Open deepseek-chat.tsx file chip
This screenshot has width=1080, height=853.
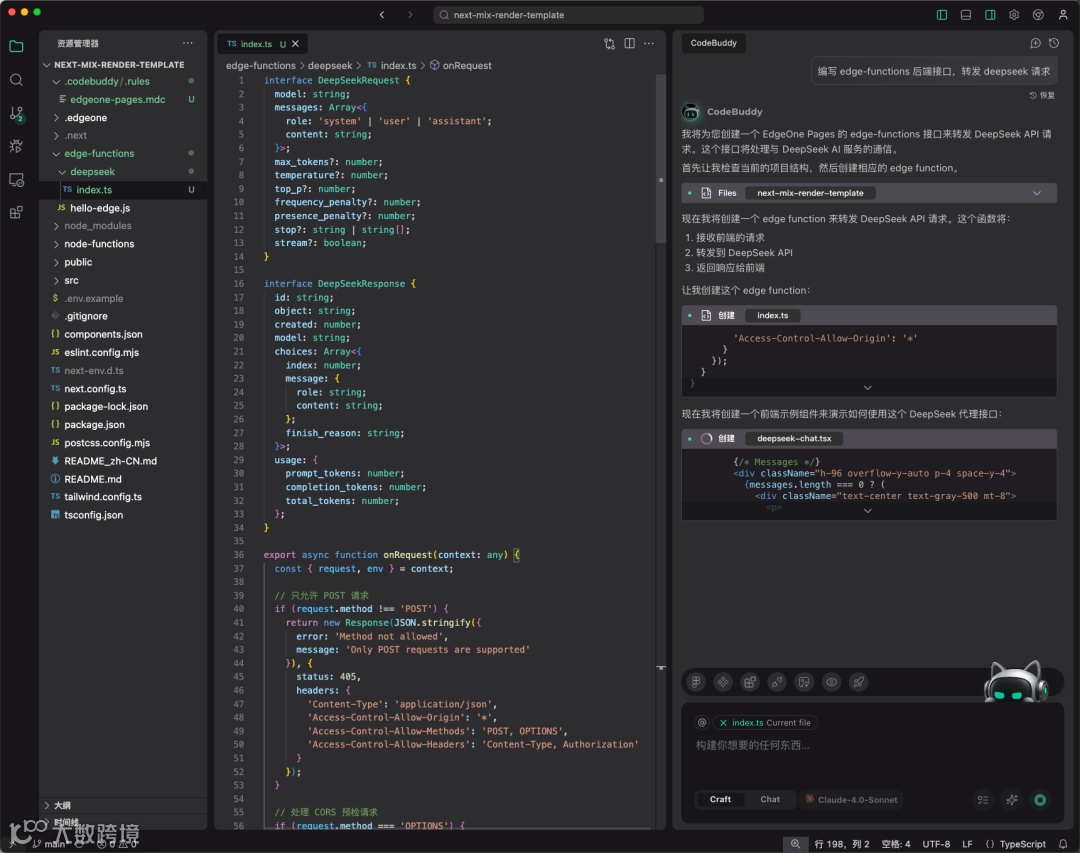[x=794, y=438]
